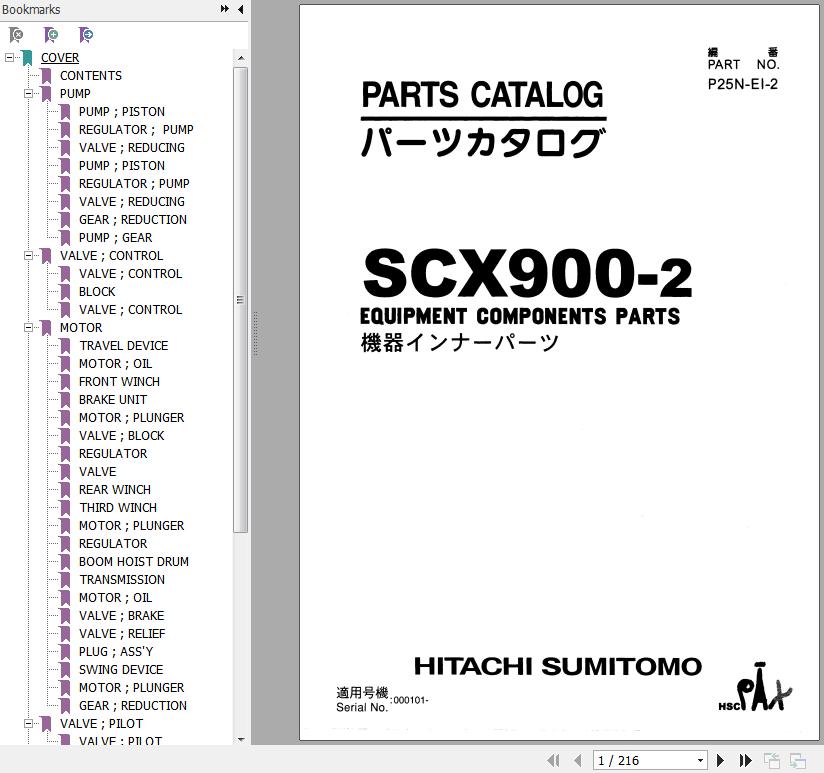Open the CONTENTS bookmark

coord(91,76)
